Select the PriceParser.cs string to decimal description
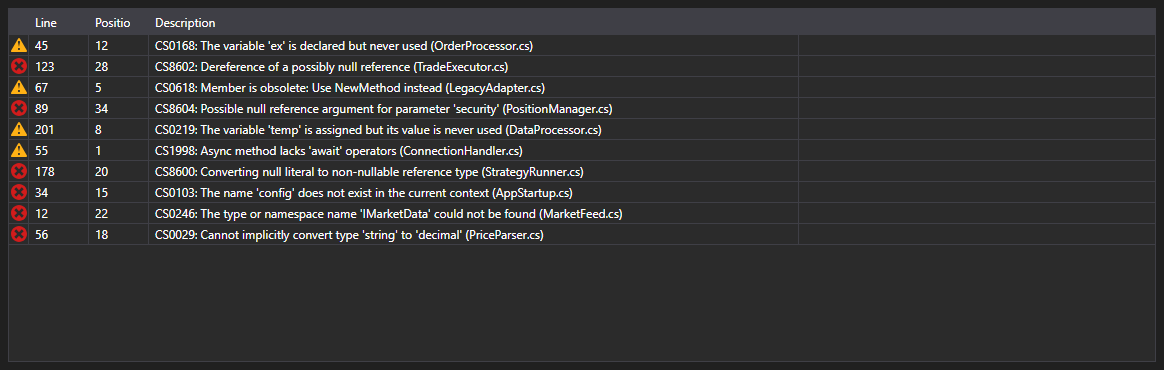 (x=349, y=235)
